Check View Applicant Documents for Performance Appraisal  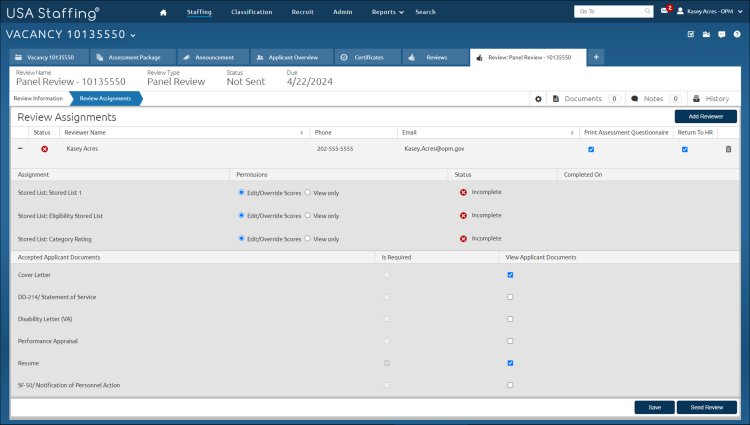[510, 341]
